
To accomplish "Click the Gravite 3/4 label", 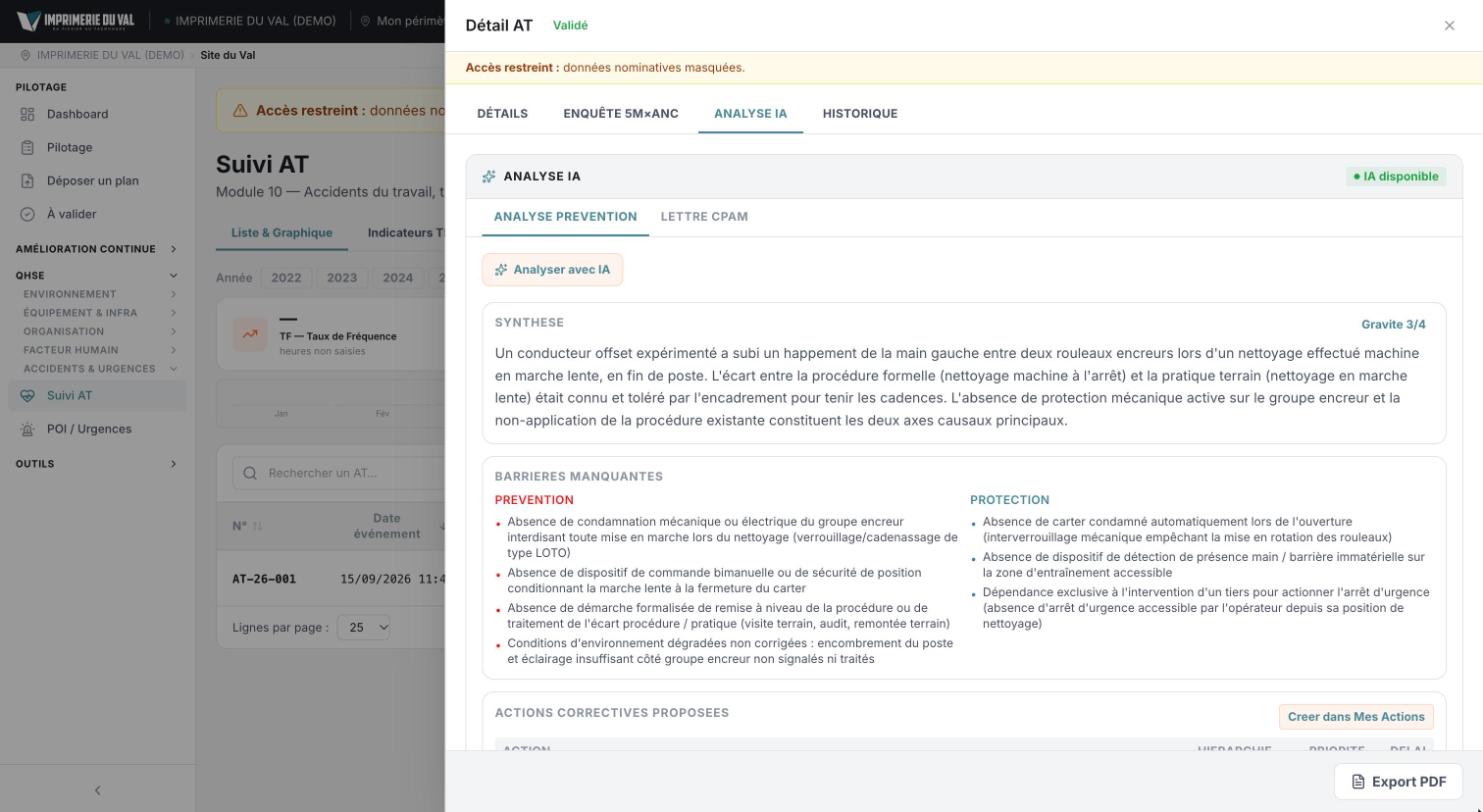I will pos(1393,325).
